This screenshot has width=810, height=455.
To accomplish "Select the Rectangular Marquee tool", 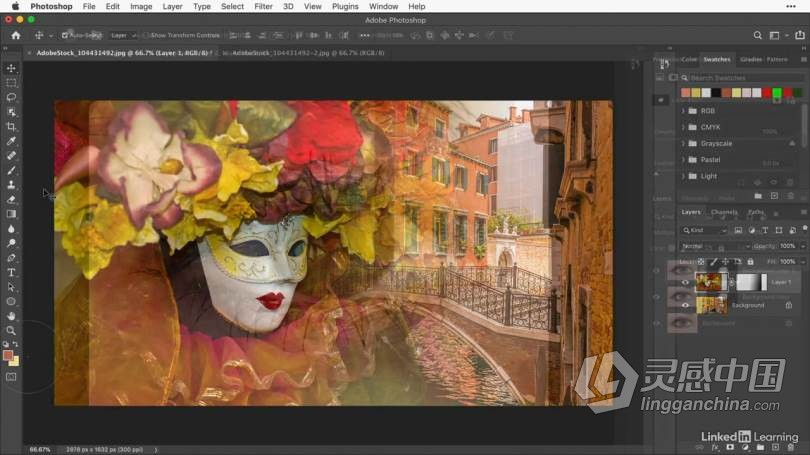I will tap(11, 83).
